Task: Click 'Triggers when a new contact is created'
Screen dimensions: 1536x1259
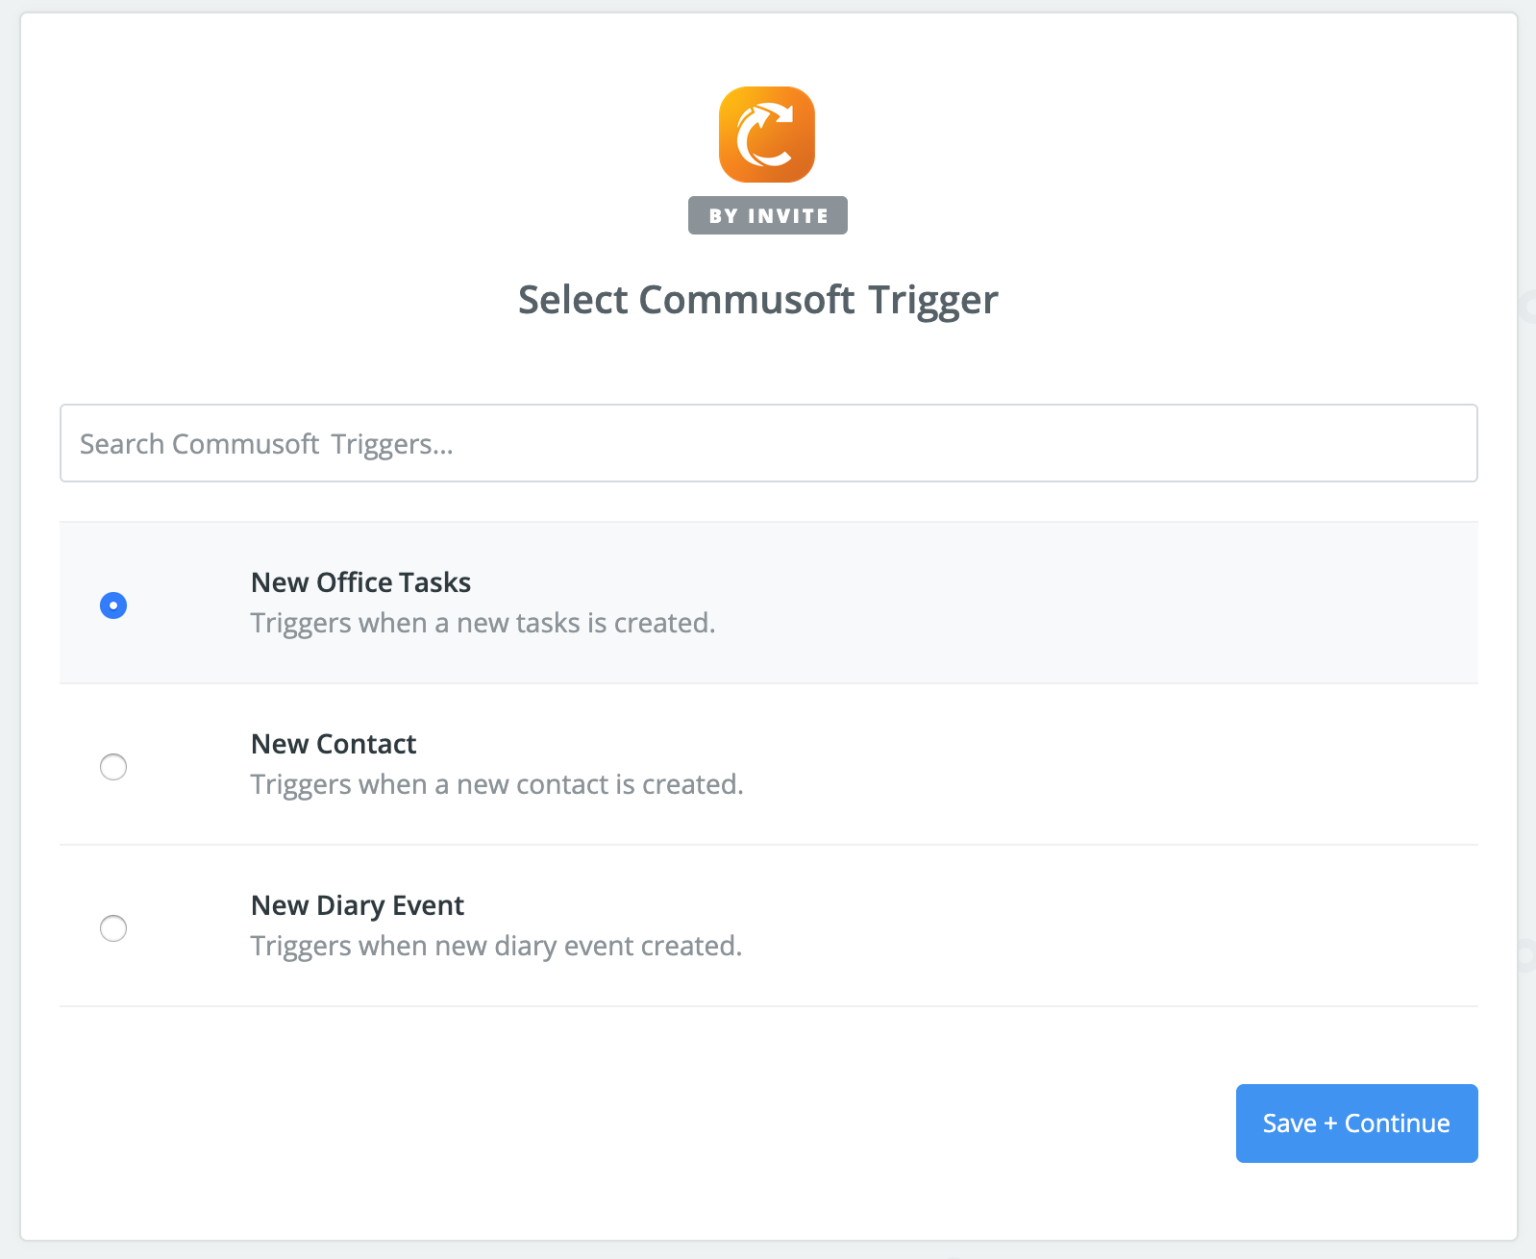Action: (497, 784)
